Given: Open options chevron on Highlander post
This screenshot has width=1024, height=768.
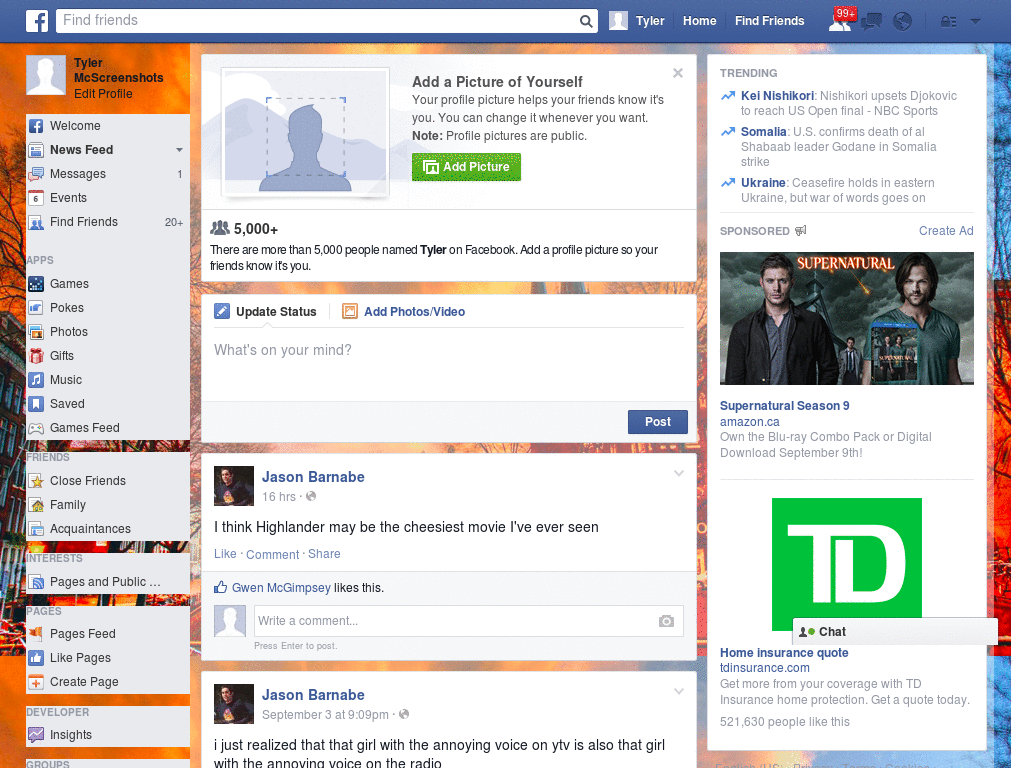Looking at the screenshot, I should click(679, 473).
